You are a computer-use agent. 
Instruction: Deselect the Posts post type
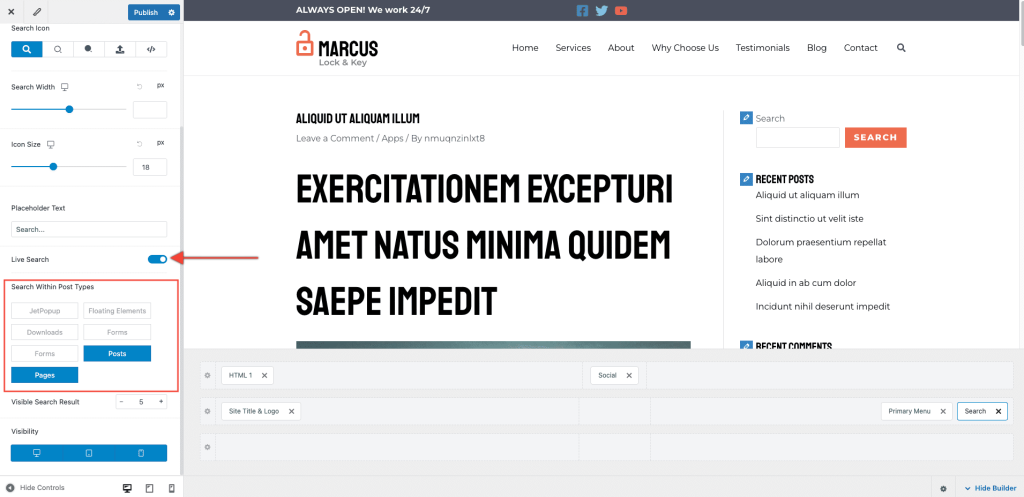[x=117, y=353]
